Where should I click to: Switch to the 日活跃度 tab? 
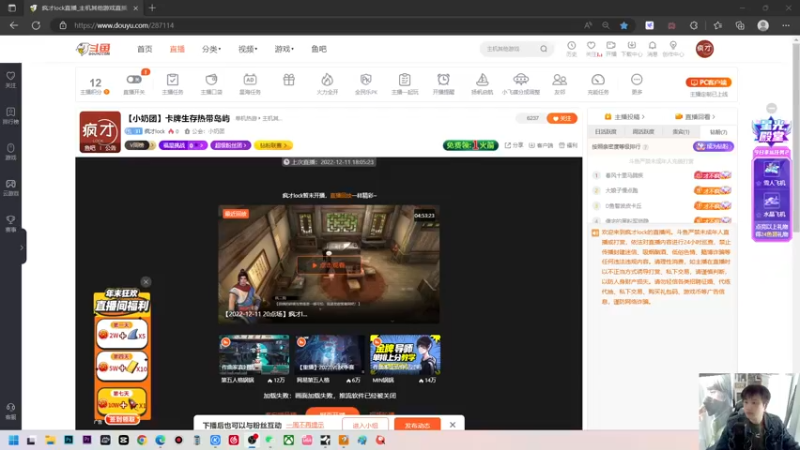tap(606, 132)
